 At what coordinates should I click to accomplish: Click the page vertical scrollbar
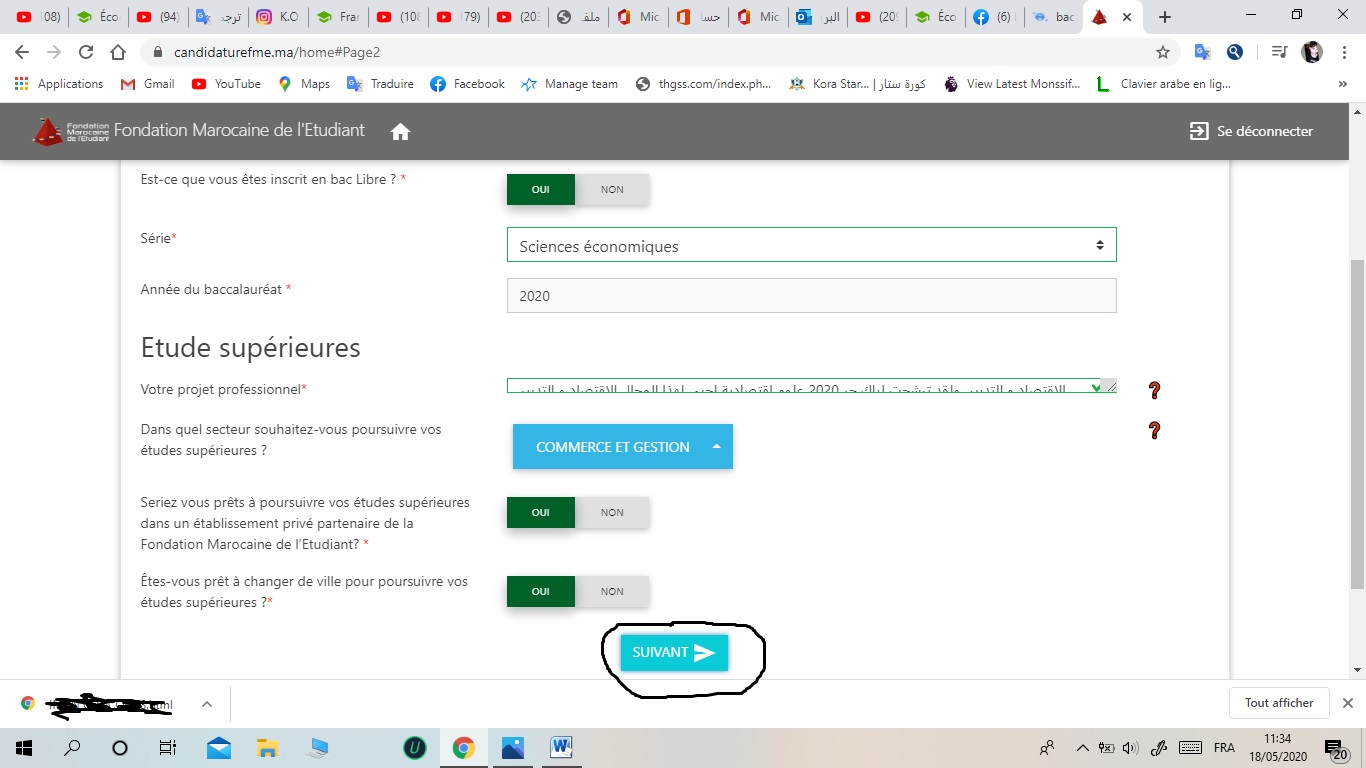pyautogui.click(x=1356, y=420)
